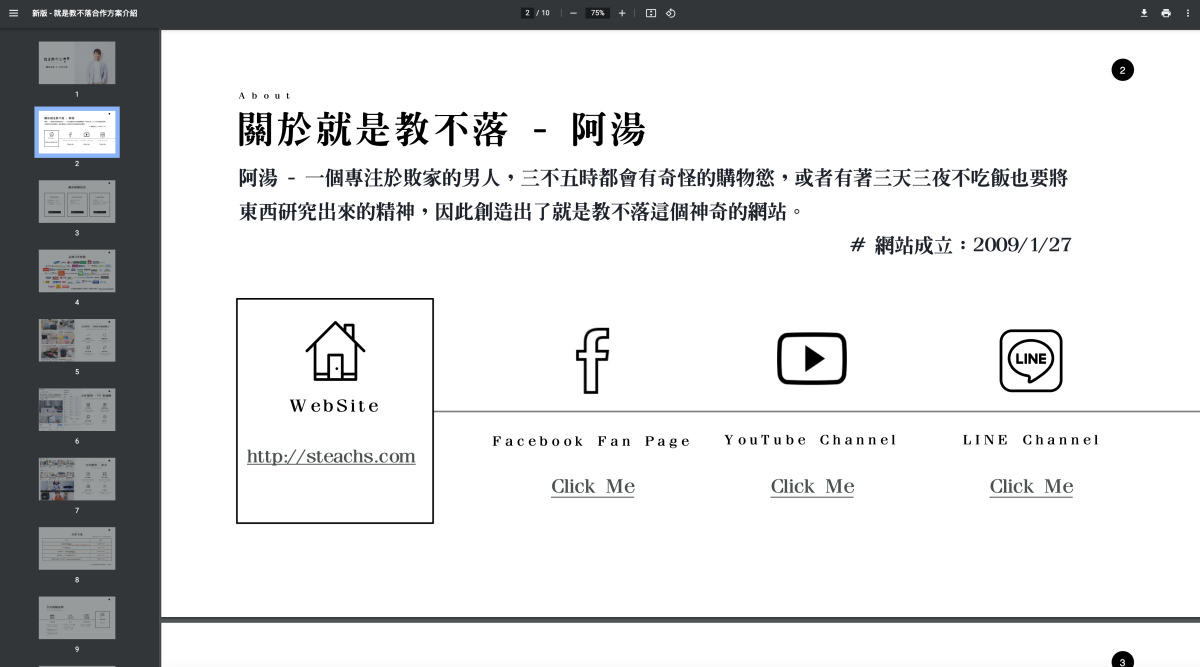Viewport: 1200px width, 667px height.
Task: Rotate the document counterclockwise
Action: click(670, 13)
